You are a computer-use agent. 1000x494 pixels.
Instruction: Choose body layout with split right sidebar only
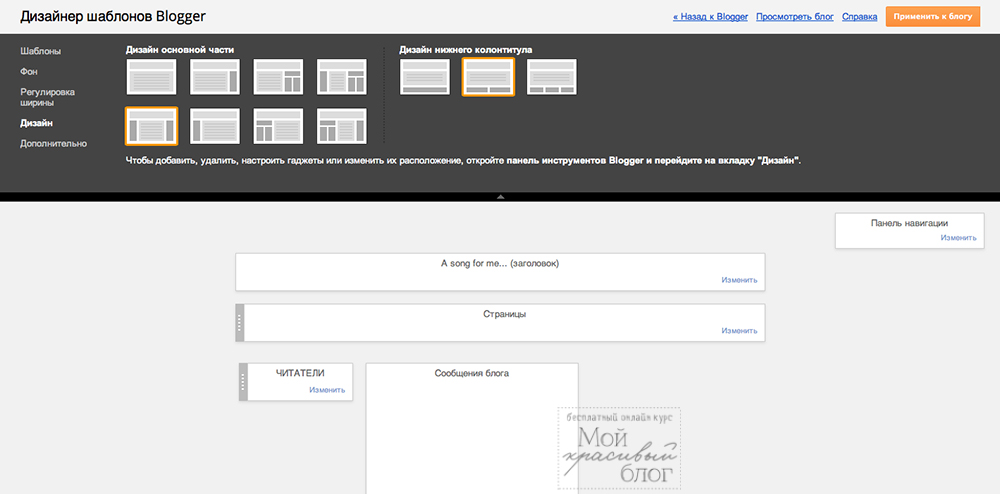point(278,76)
